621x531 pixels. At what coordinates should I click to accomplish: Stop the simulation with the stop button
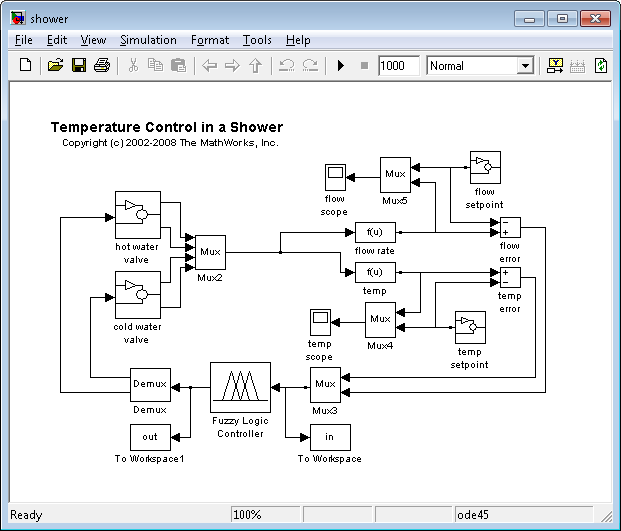click(x=364, y=65)
